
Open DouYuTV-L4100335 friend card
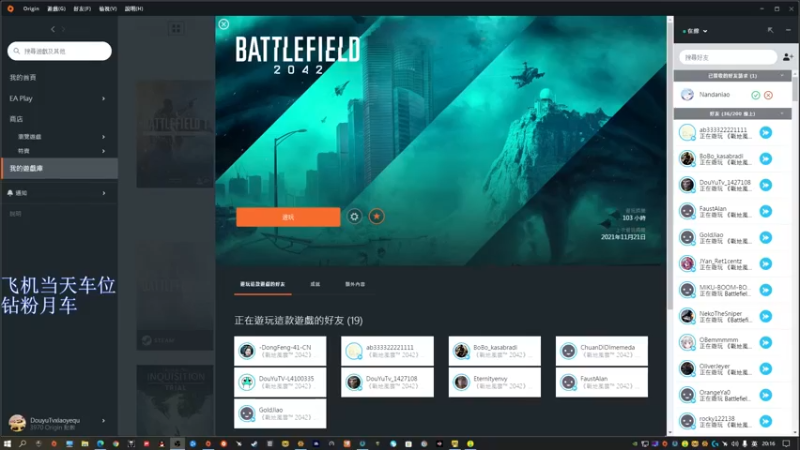pos(280,382)
